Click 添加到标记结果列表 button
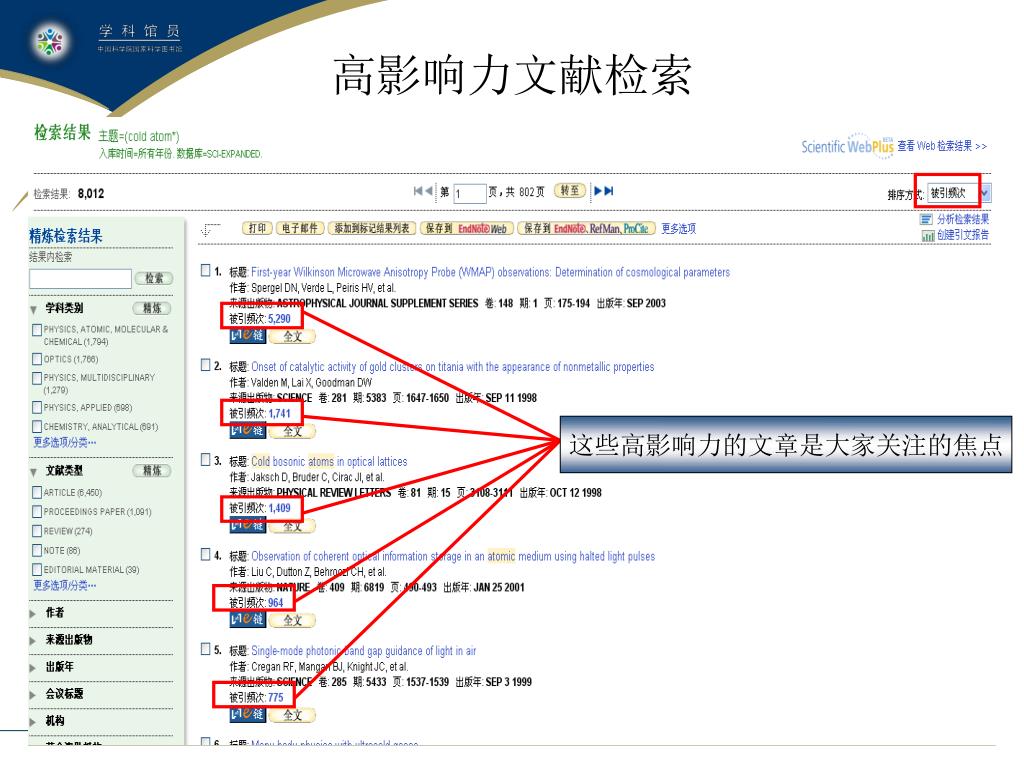Viewport: 1024px width, 768px height. click(372, 228)
